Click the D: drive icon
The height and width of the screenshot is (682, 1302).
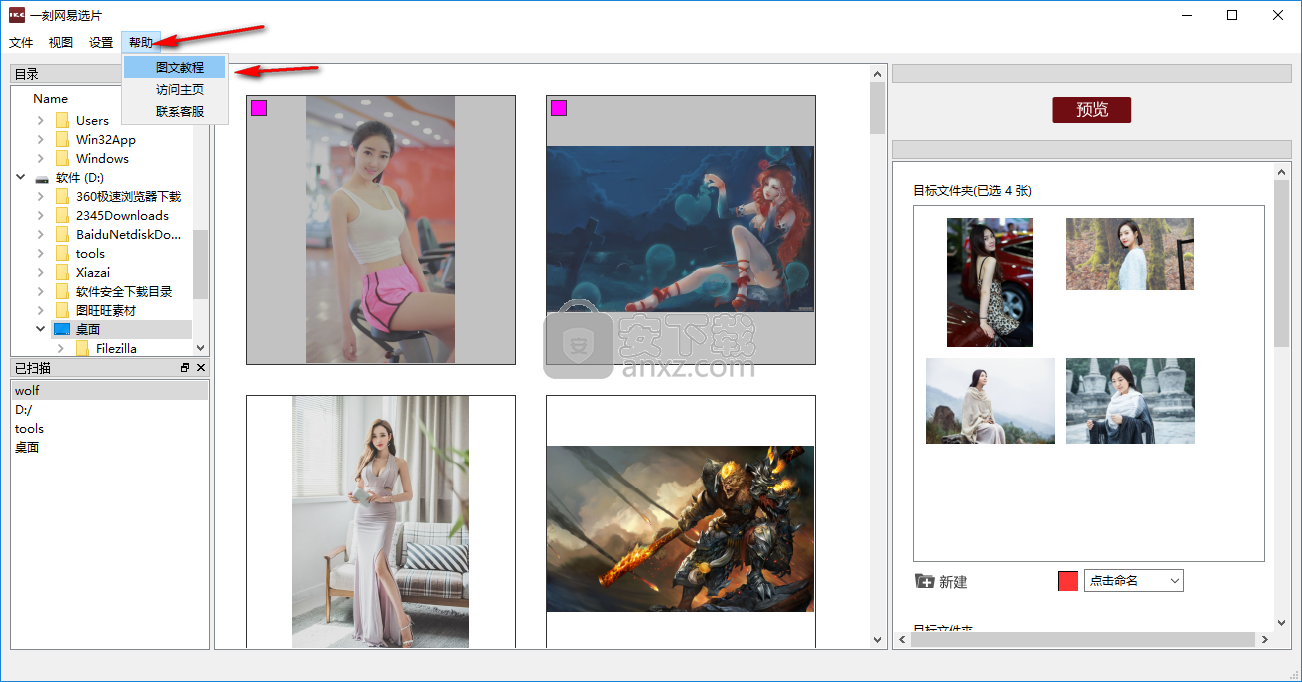point(42,178)
